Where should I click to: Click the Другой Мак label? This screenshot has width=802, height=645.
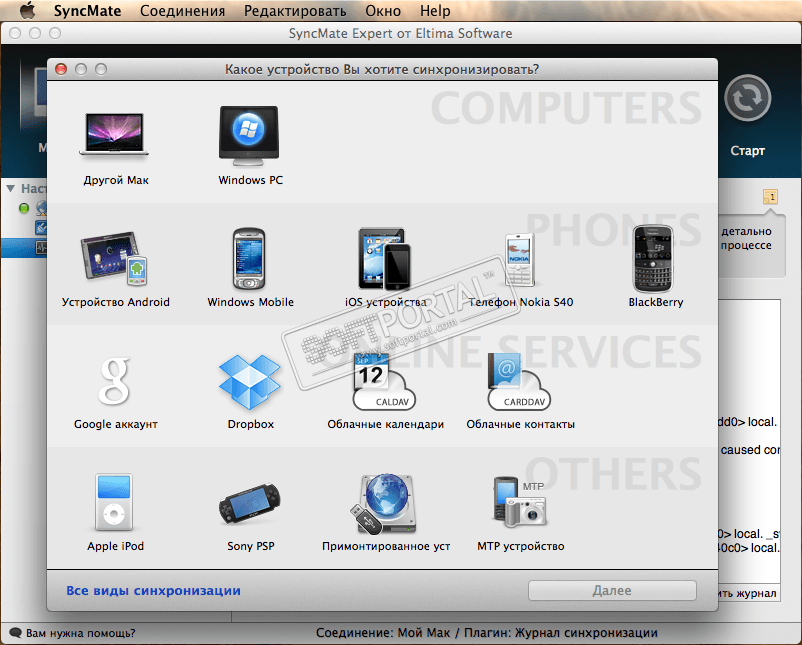(x=116, y=180)
